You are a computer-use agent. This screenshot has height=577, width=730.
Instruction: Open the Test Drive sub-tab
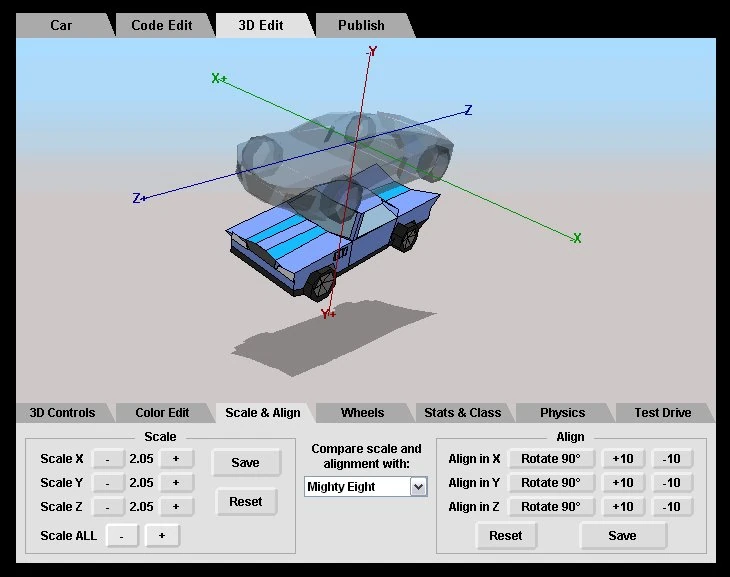[x=662, y=413]
